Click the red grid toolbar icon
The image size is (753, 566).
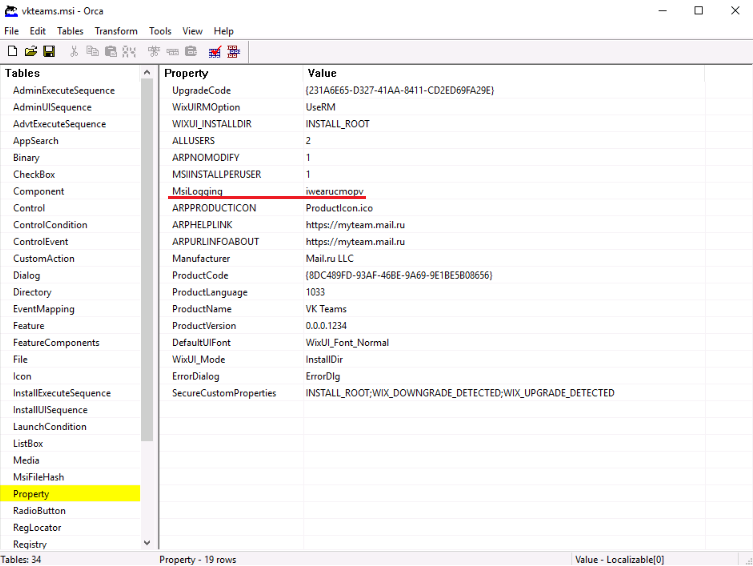tap(233, 51)
